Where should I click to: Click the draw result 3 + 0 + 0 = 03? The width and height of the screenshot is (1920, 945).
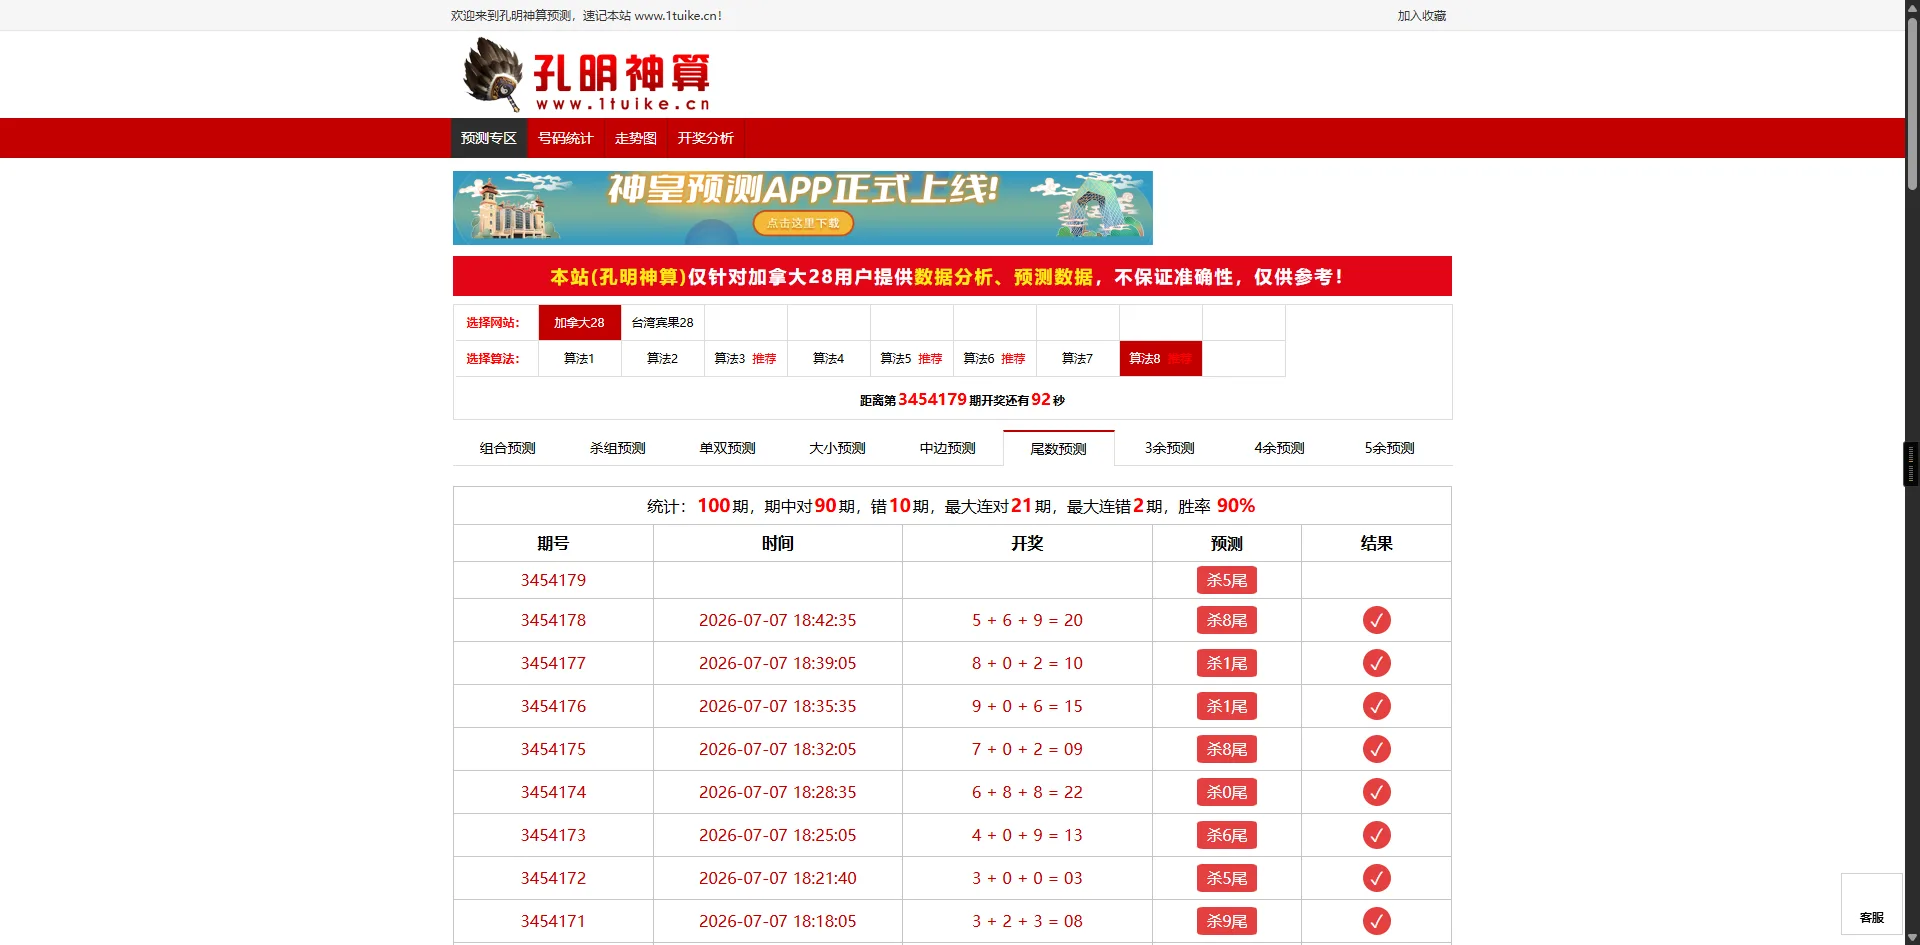(x=1027, y=878)
